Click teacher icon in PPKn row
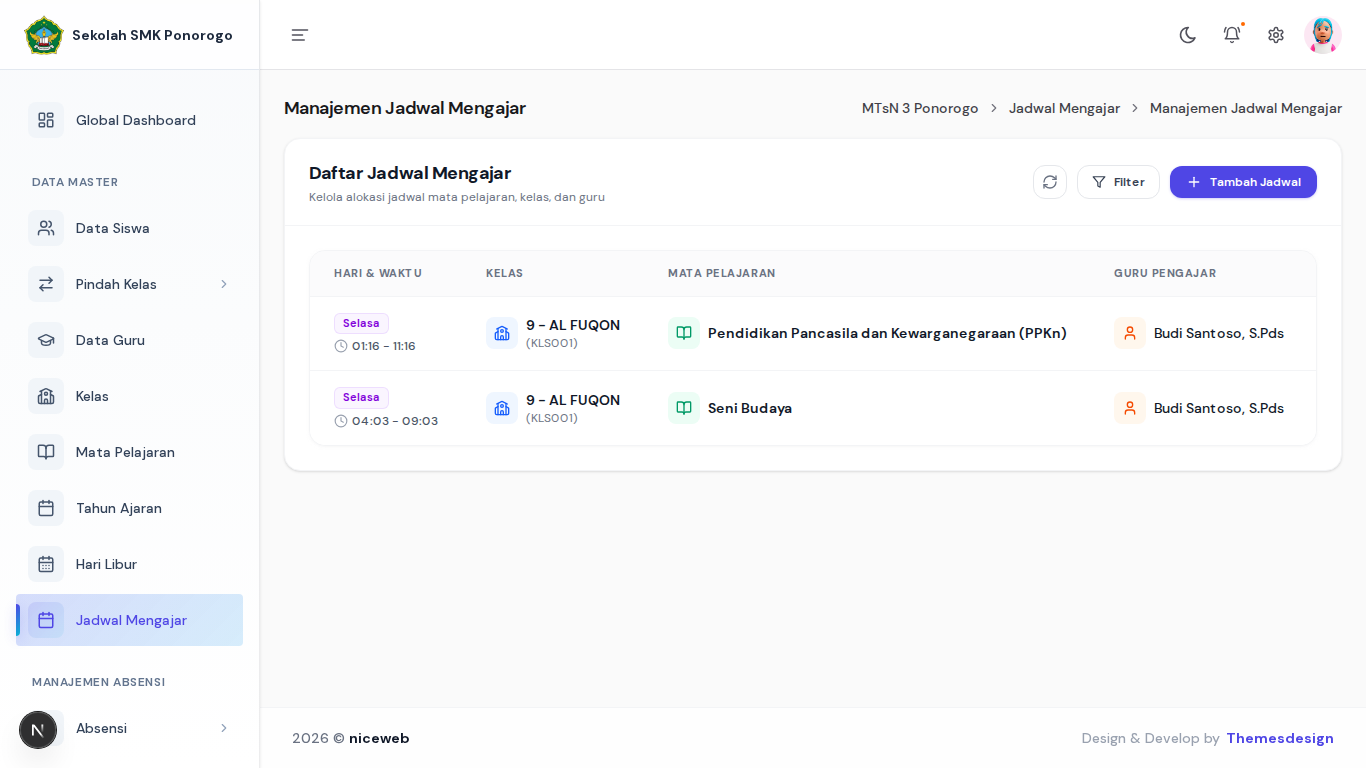 pyautogui.click(x=1130, y=333)
